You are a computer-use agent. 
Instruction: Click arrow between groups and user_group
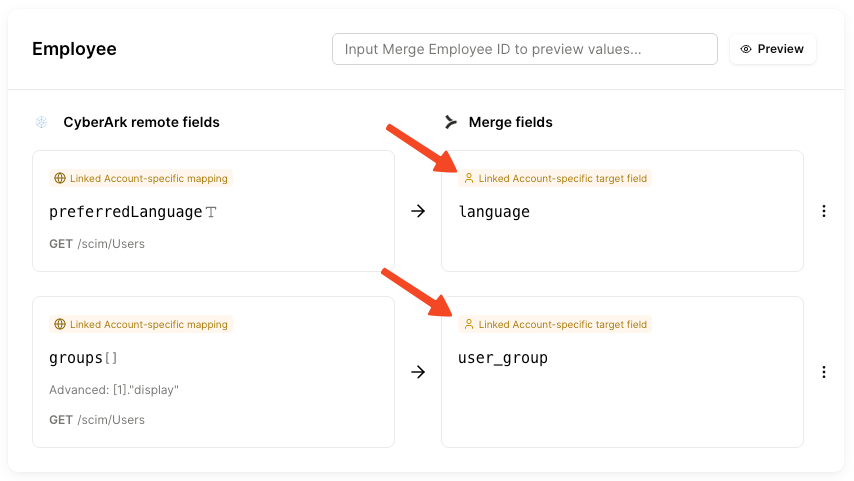pyautogui.click(x=418, y=372)
